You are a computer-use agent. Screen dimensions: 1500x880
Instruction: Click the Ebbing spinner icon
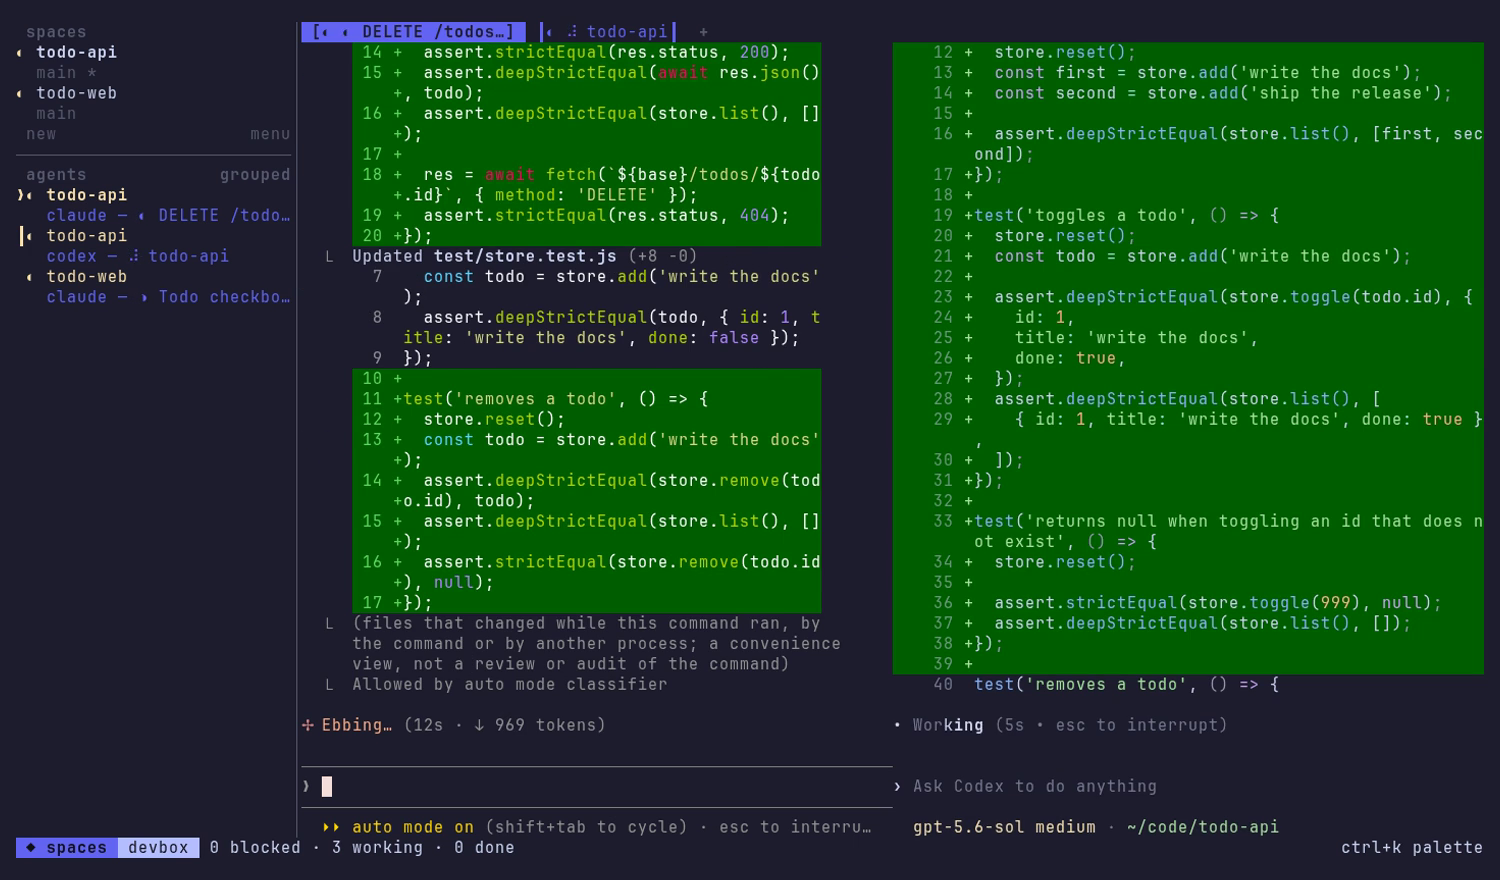click(x=308, y=725)
